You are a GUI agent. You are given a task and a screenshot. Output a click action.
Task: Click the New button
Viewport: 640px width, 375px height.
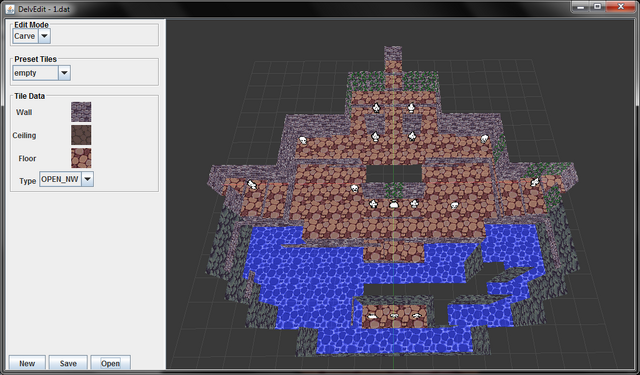[27, 363]
